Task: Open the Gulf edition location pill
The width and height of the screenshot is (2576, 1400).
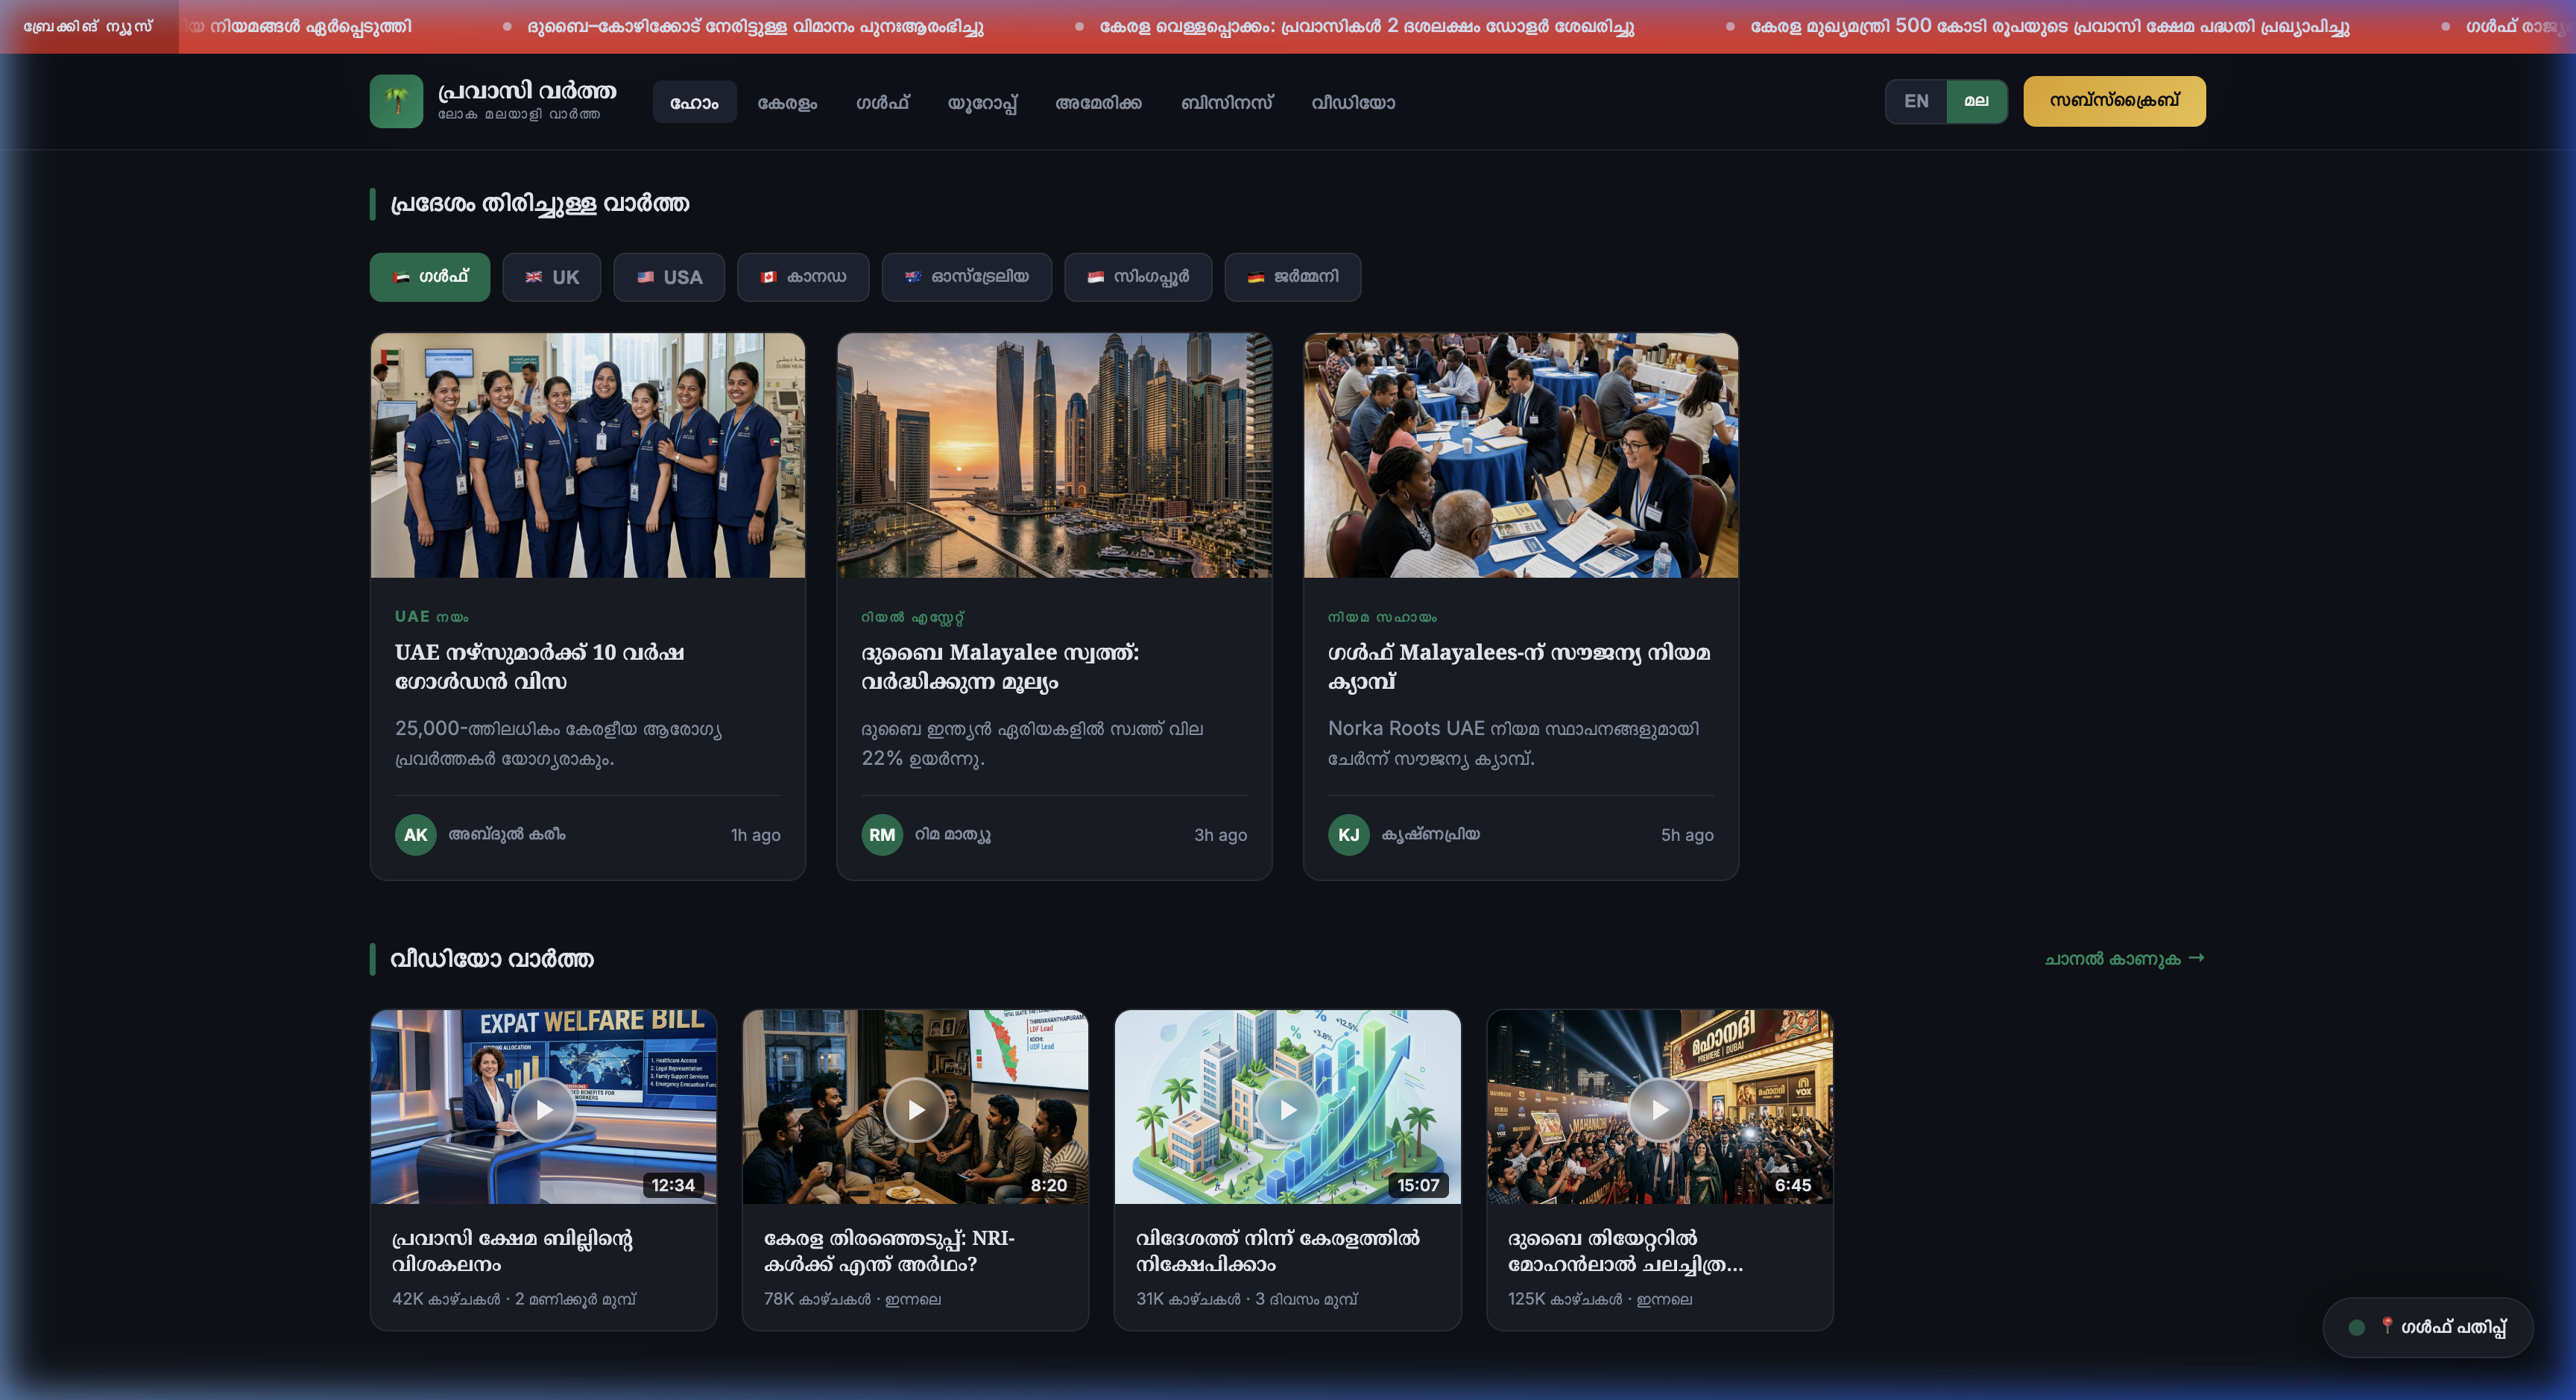Action: tap(2427, 1327)
